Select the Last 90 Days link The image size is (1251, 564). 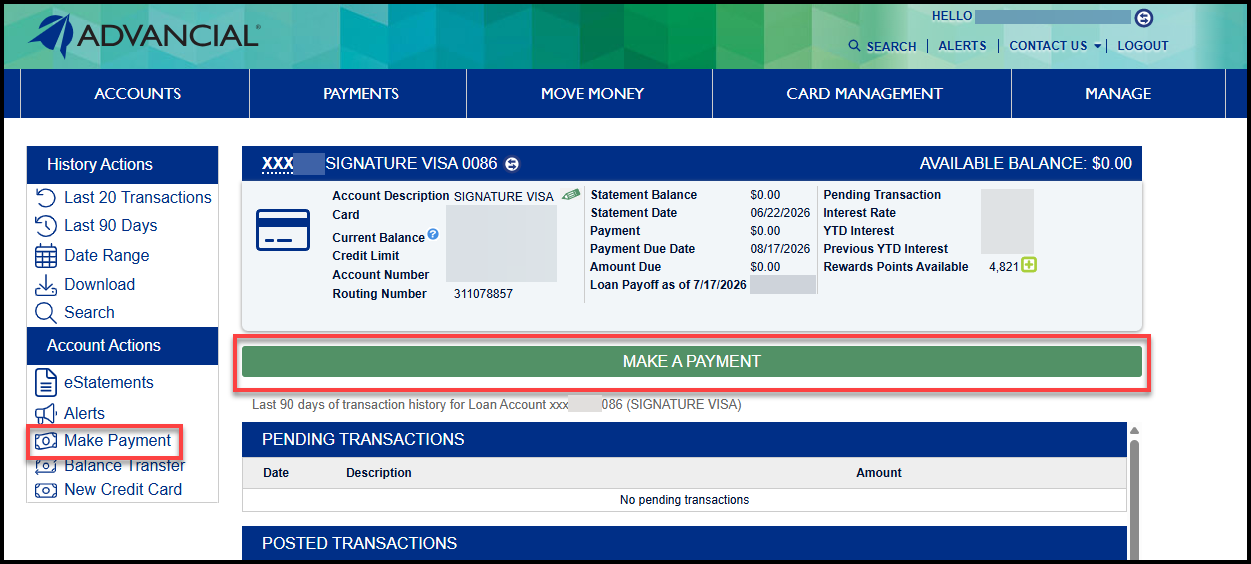click(111, 226)
